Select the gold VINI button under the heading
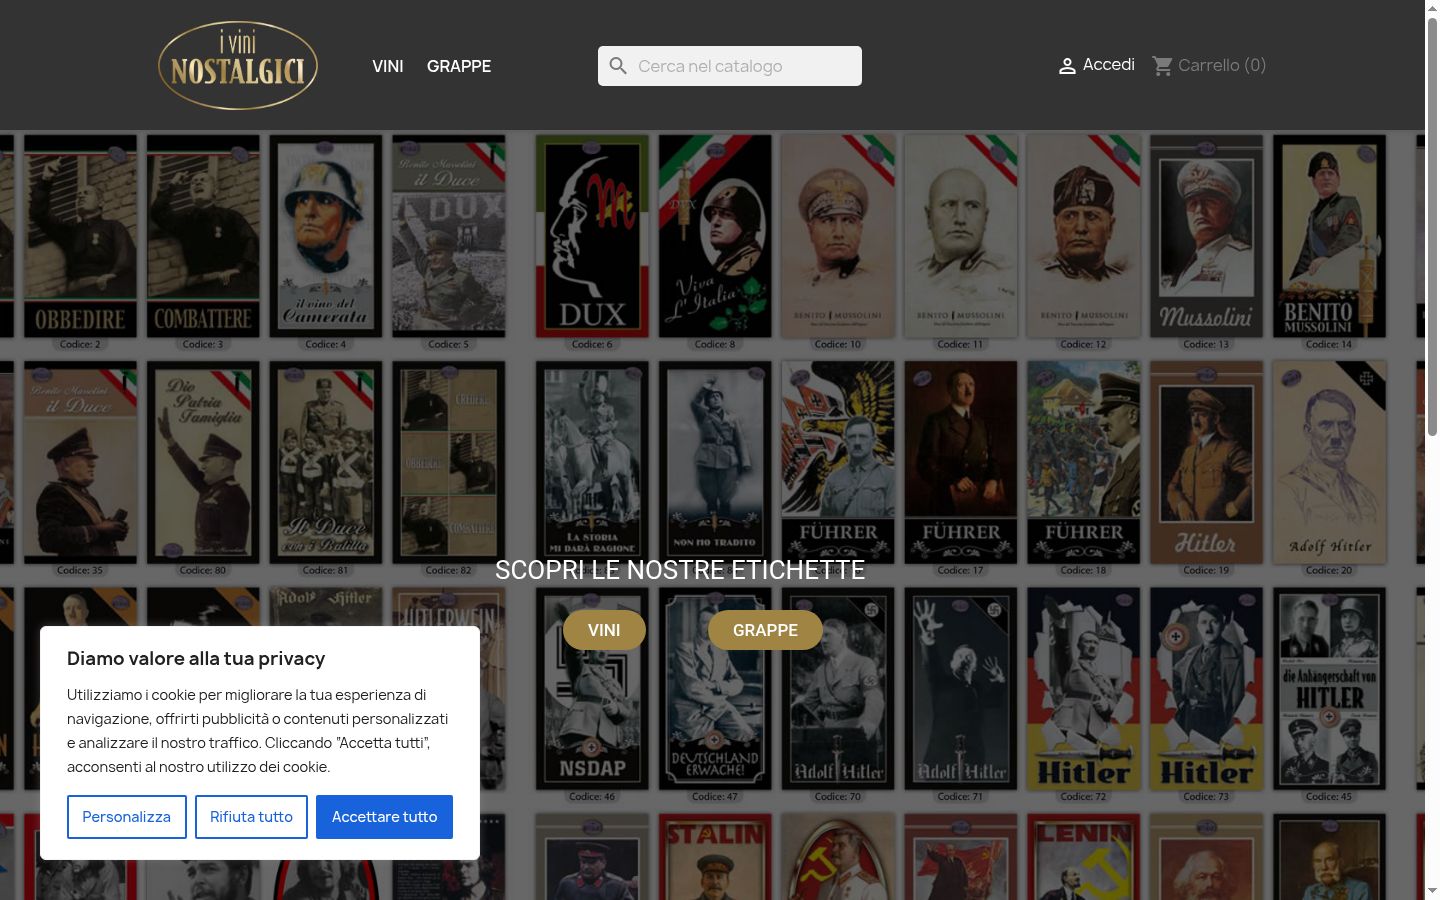Screen dimensions: 1440x900 [604, 630]
